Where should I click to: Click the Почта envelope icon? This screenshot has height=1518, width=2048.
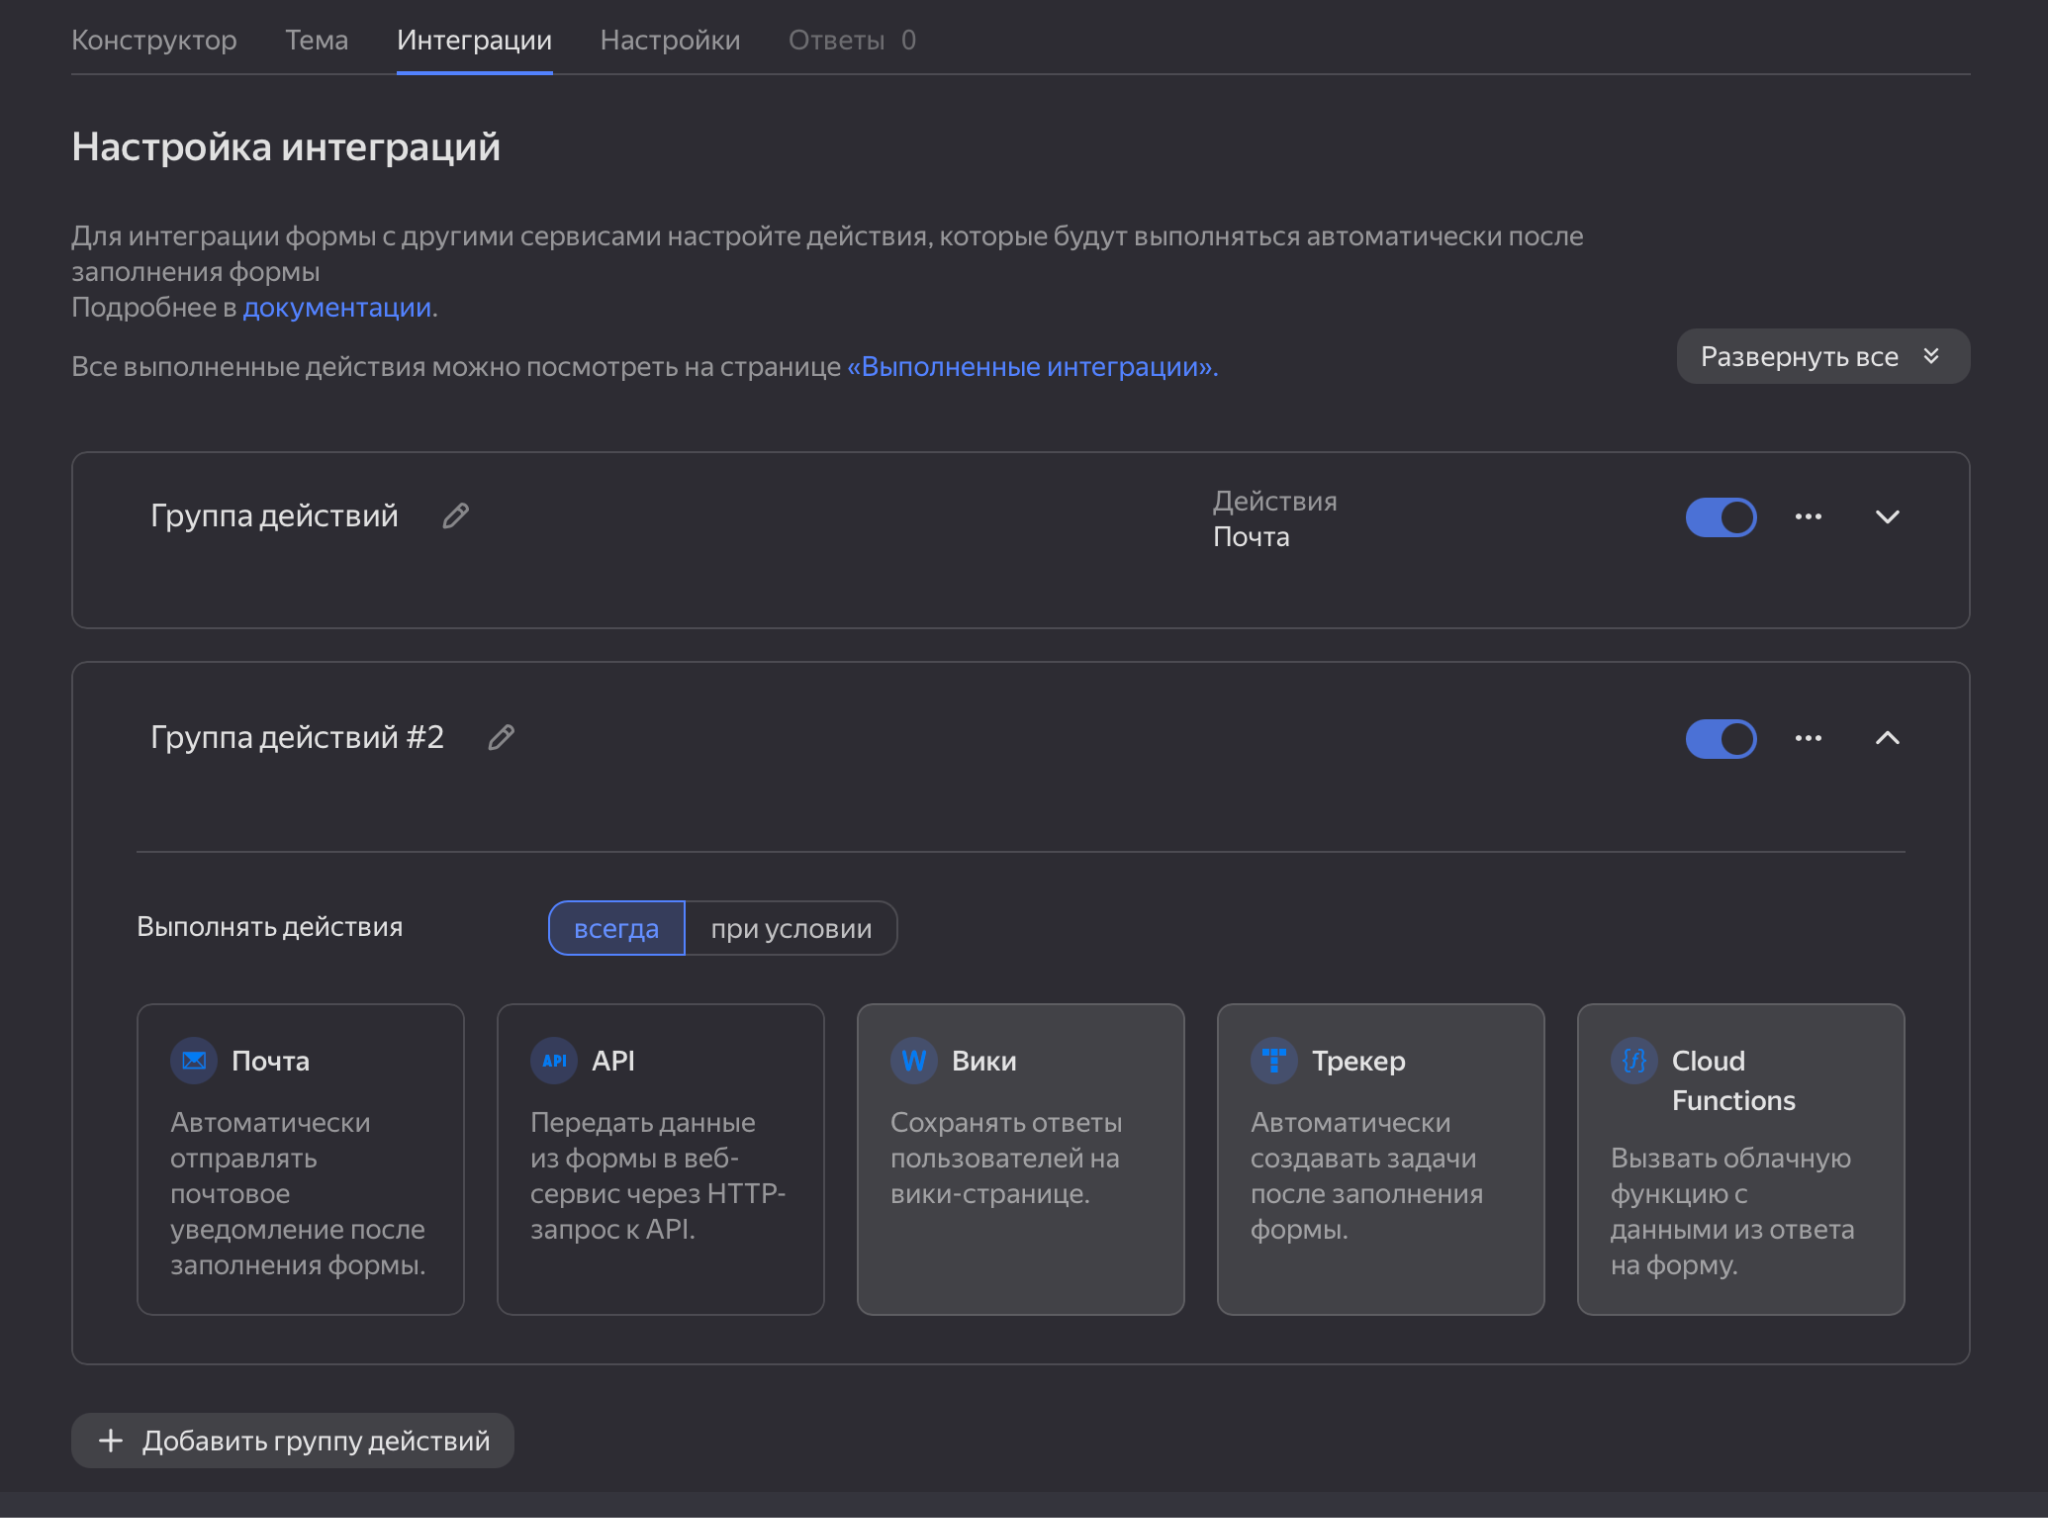coord(194,1060)
